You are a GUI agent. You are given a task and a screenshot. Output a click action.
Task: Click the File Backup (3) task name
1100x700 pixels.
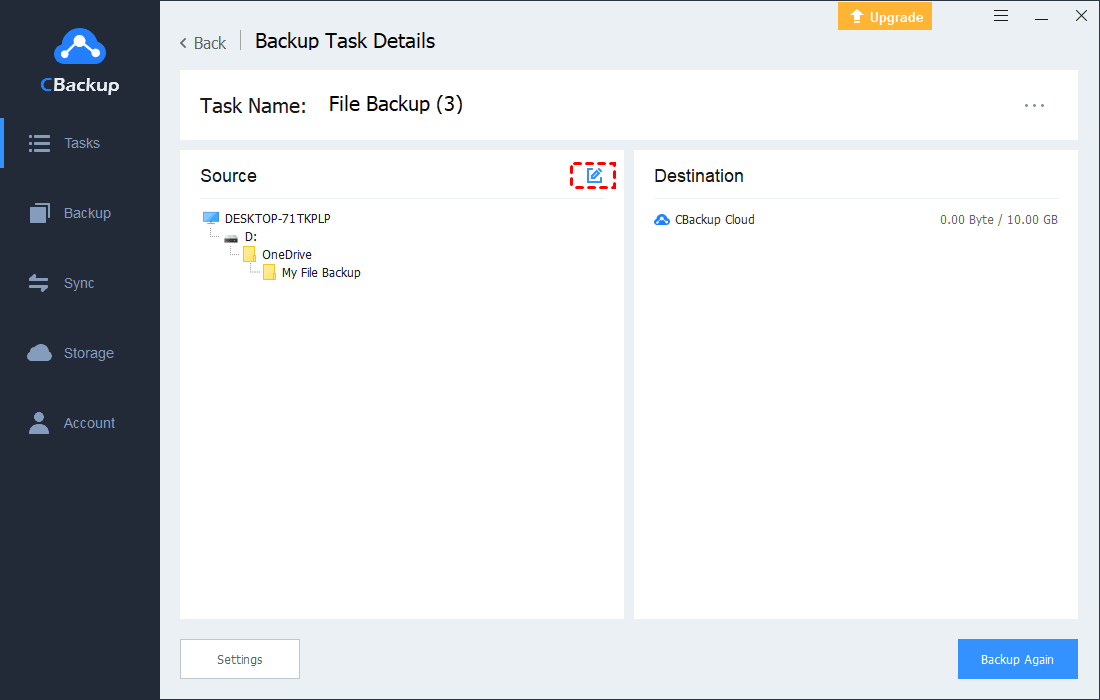(x=395, y=105)
